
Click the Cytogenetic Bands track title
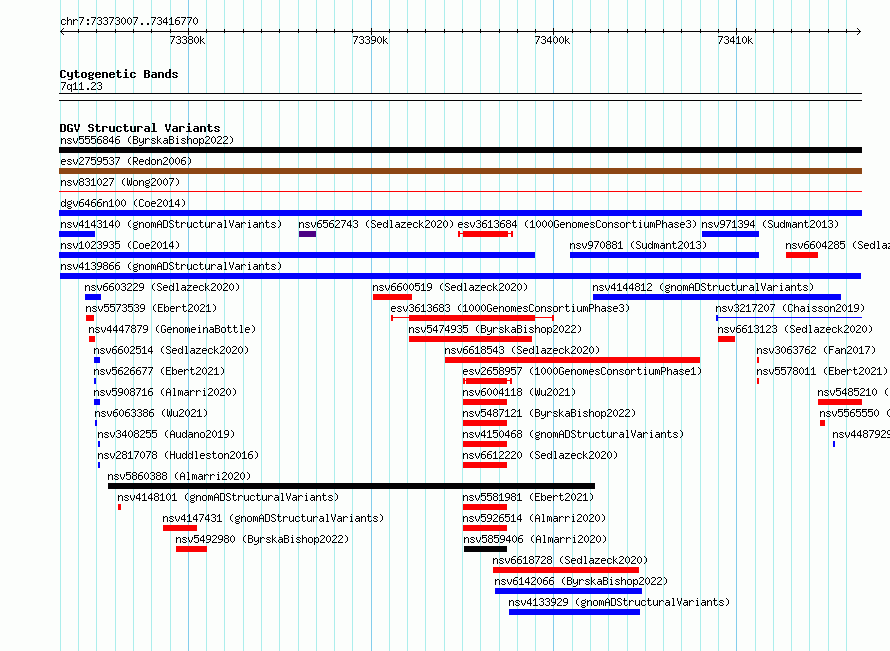[x=119, y=74]
